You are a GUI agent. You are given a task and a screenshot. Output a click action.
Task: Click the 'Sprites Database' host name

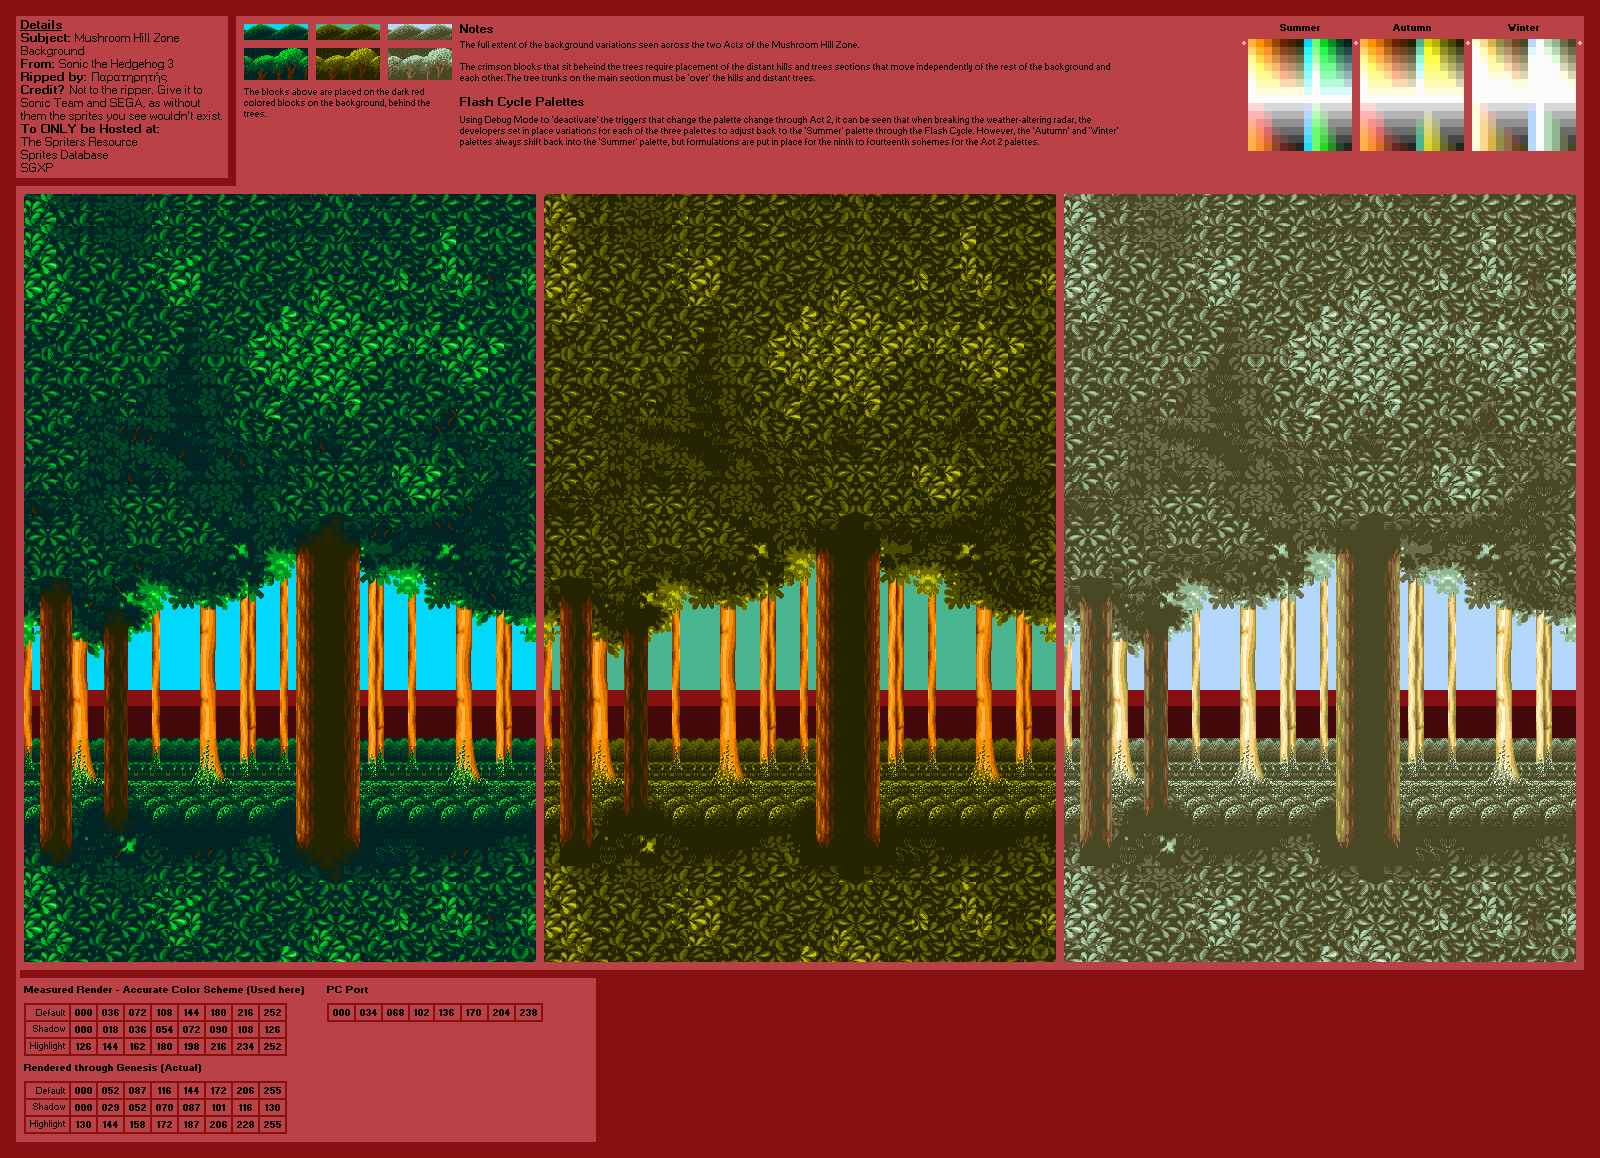pos(64,155)
